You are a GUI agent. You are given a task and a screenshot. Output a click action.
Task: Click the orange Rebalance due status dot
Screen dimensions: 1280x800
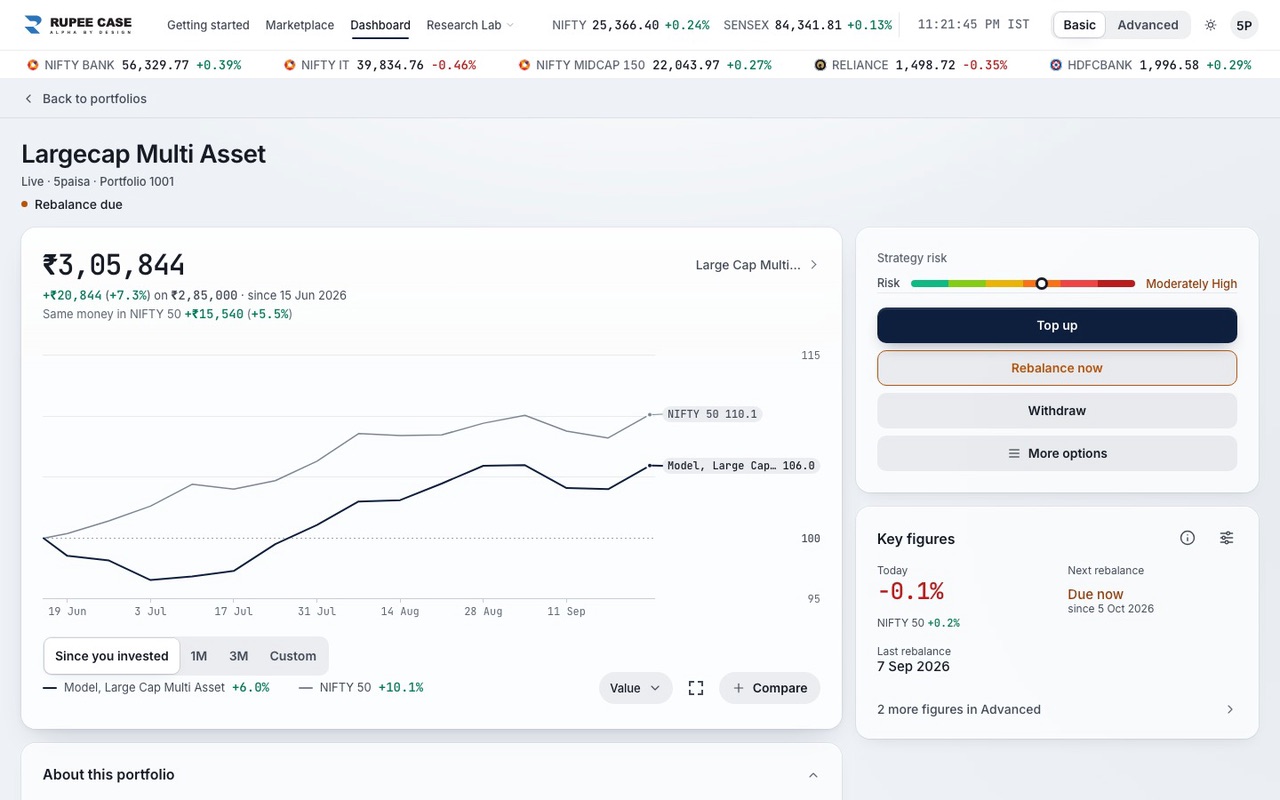25,204
